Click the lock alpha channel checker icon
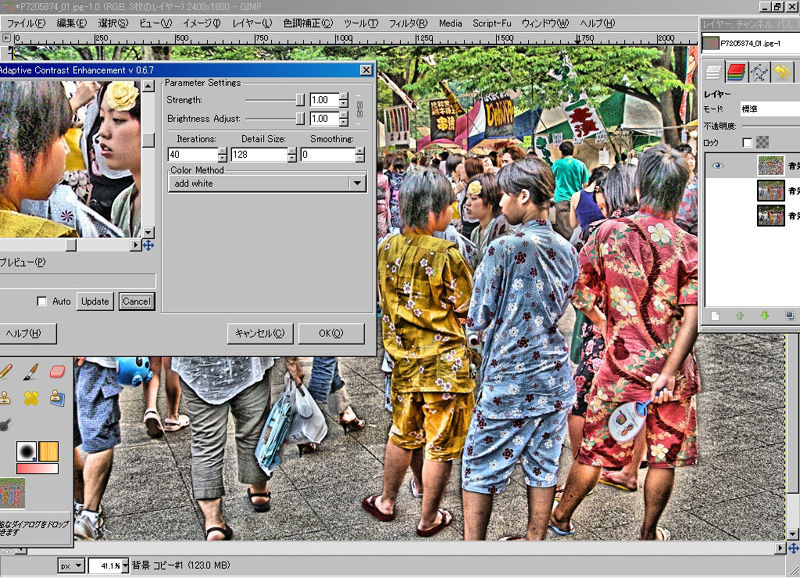The width and height of the screenshot is (800, 578). tap(762, 142)
